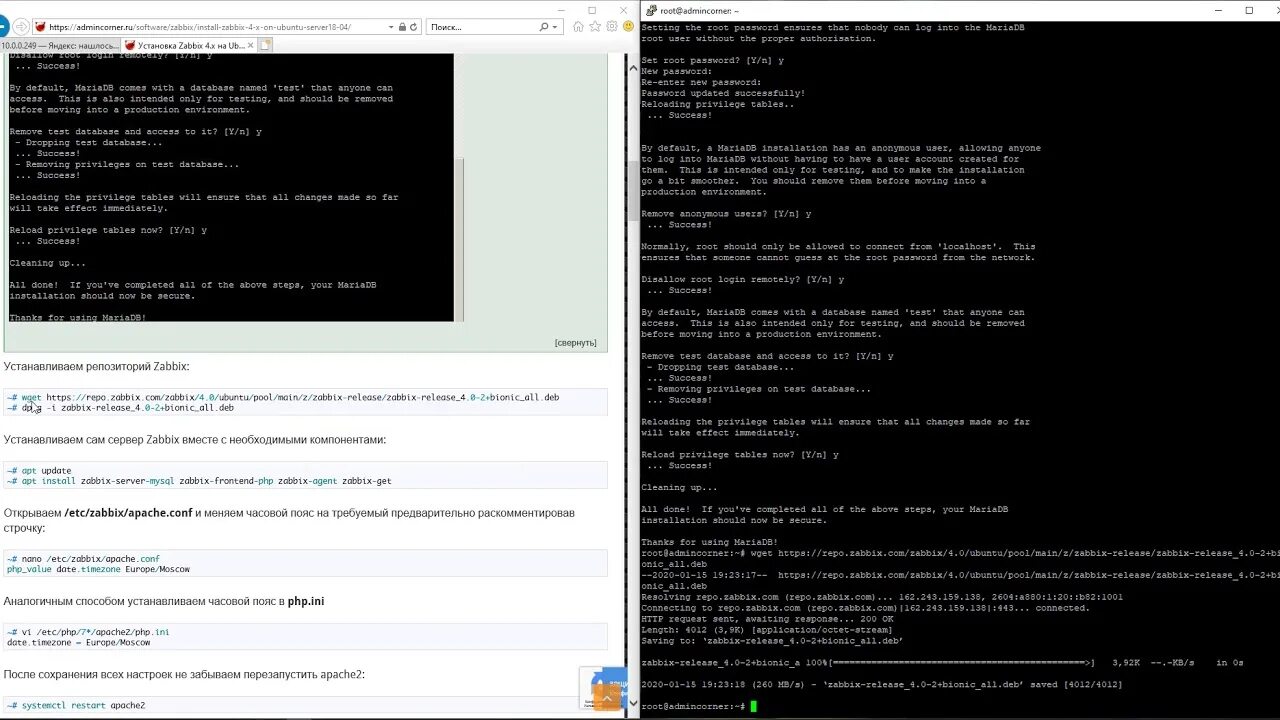
Task: Click the Refresh page icon
Action: pos(414,27)
